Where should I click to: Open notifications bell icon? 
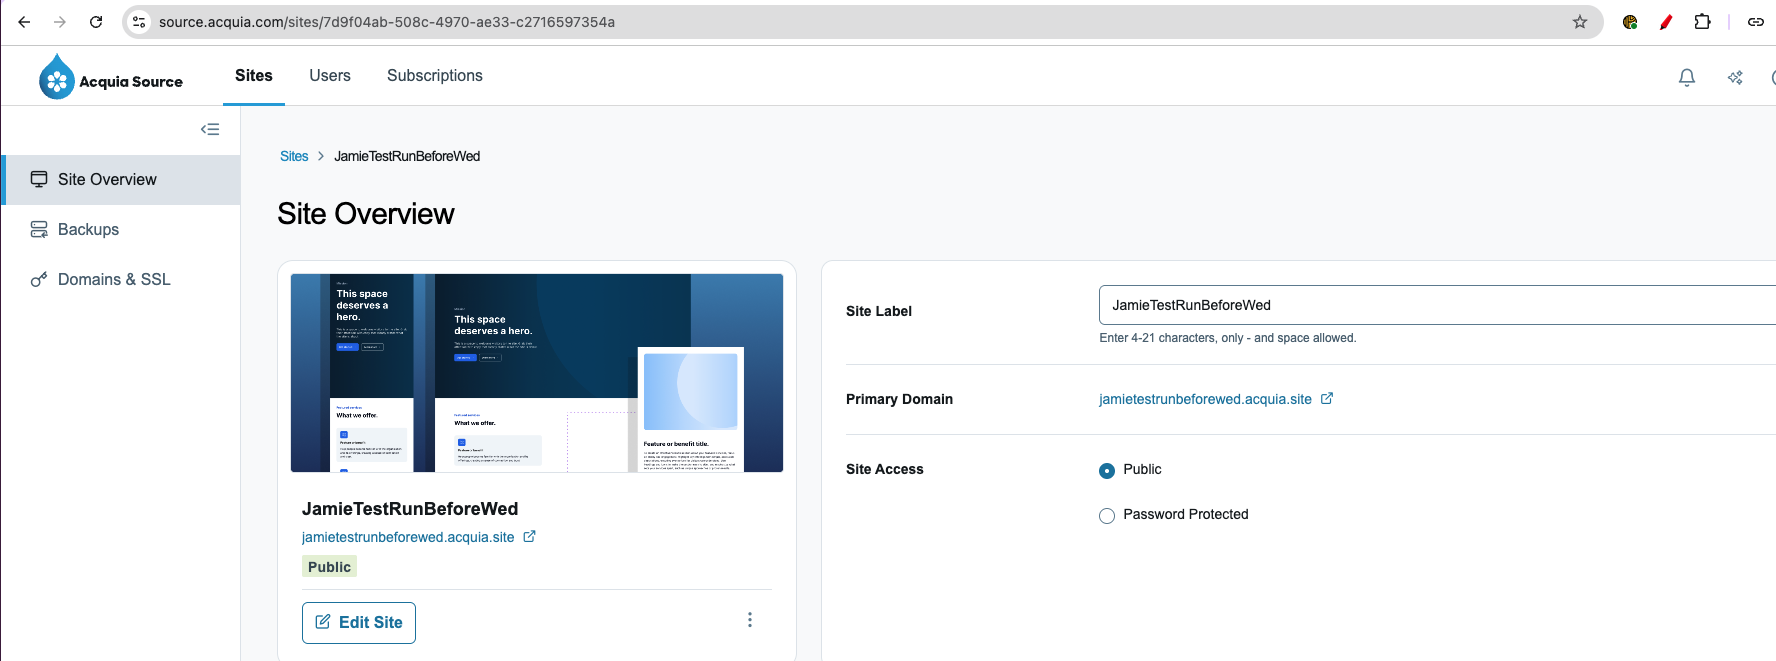tap(1687, 77)
